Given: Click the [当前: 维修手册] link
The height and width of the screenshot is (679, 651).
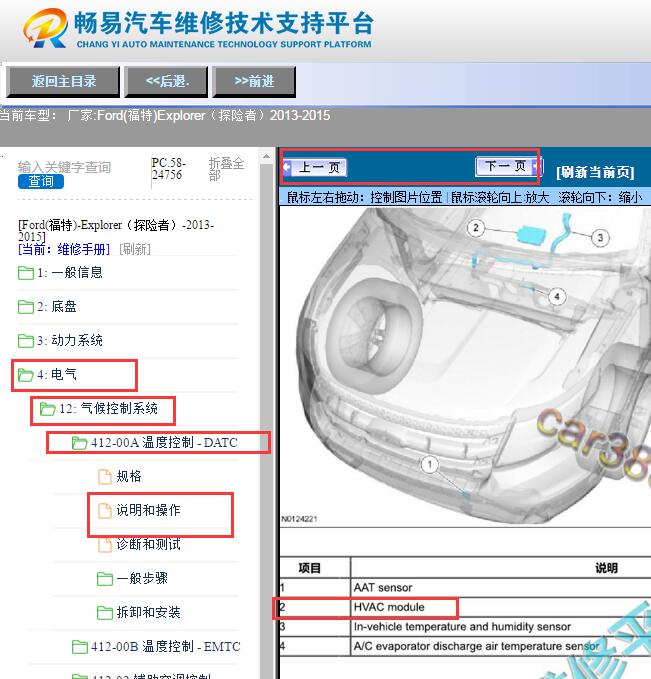Looking at the screenshot, I should [x=64, y=249].
